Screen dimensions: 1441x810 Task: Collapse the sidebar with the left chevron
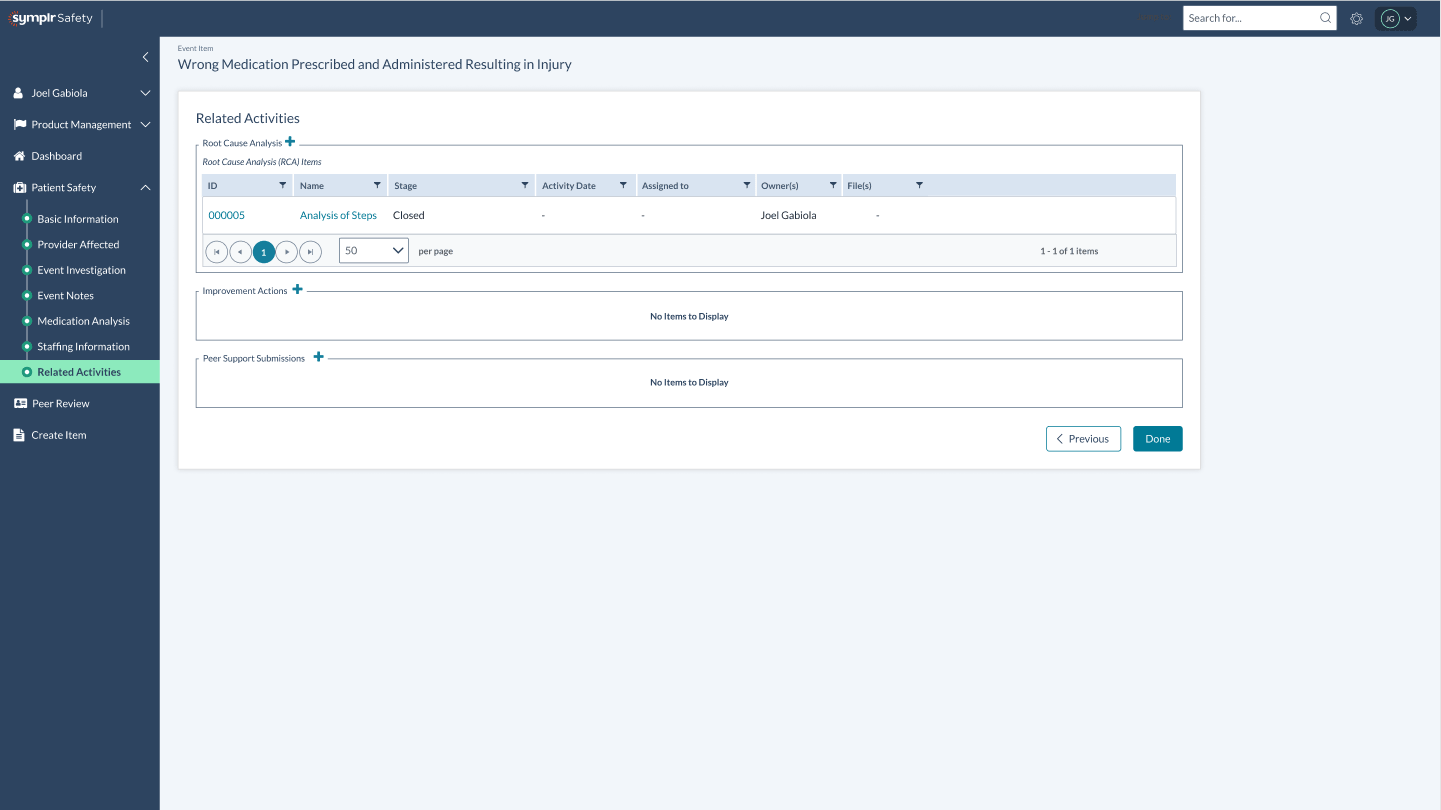(x=145, y=58)
